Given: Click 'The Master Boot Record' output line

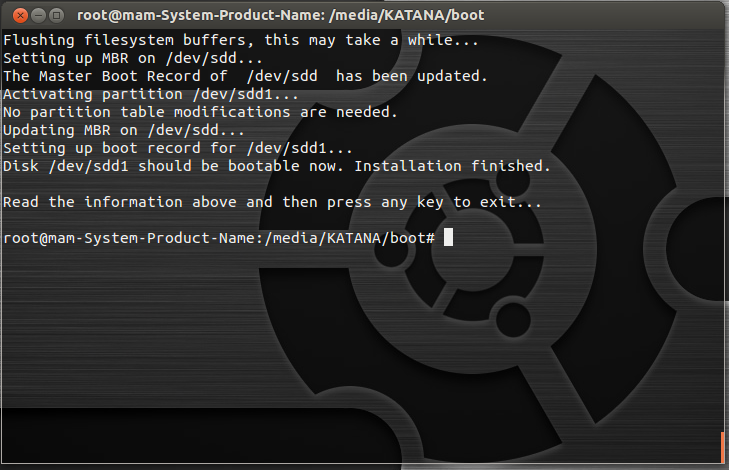Looking at the screenshot, I should click(x=245, y=76).
